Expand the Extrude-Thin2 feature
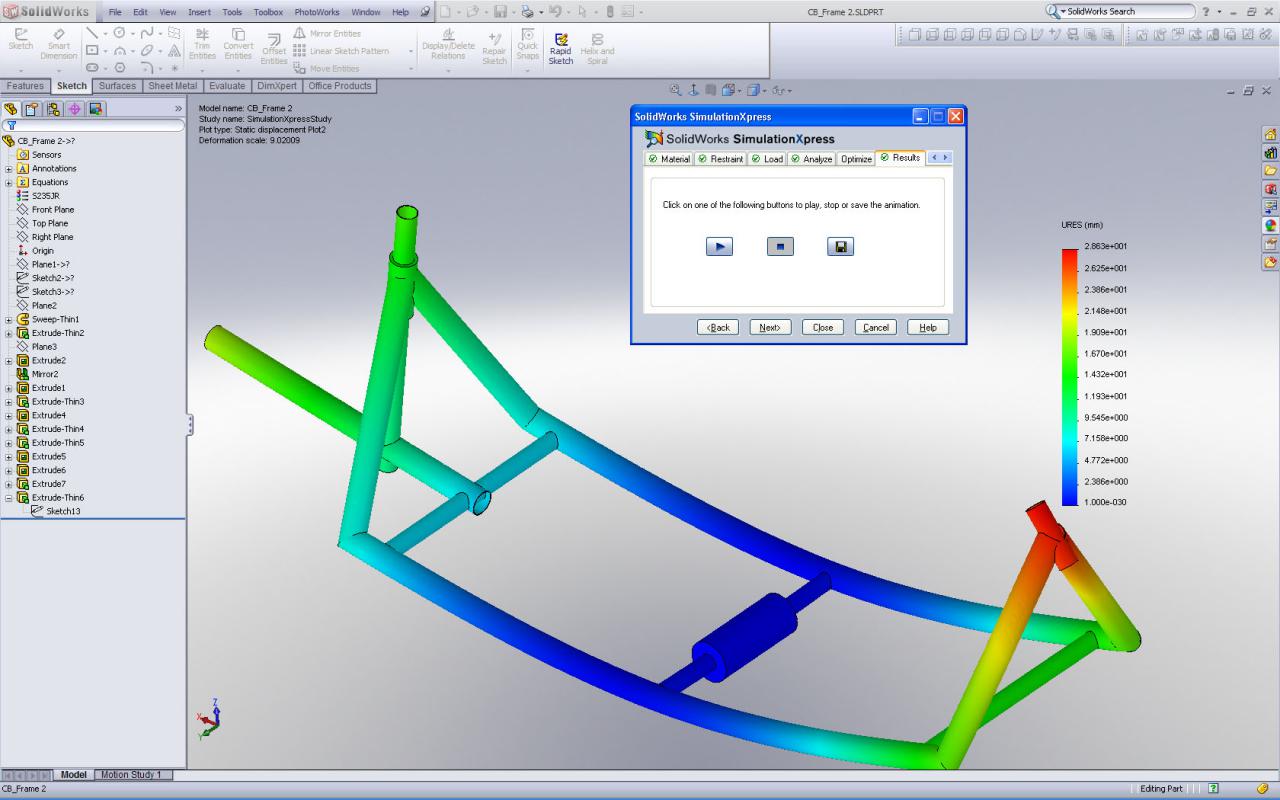The height and width of the screenshot is (800, 1280). 9,333
